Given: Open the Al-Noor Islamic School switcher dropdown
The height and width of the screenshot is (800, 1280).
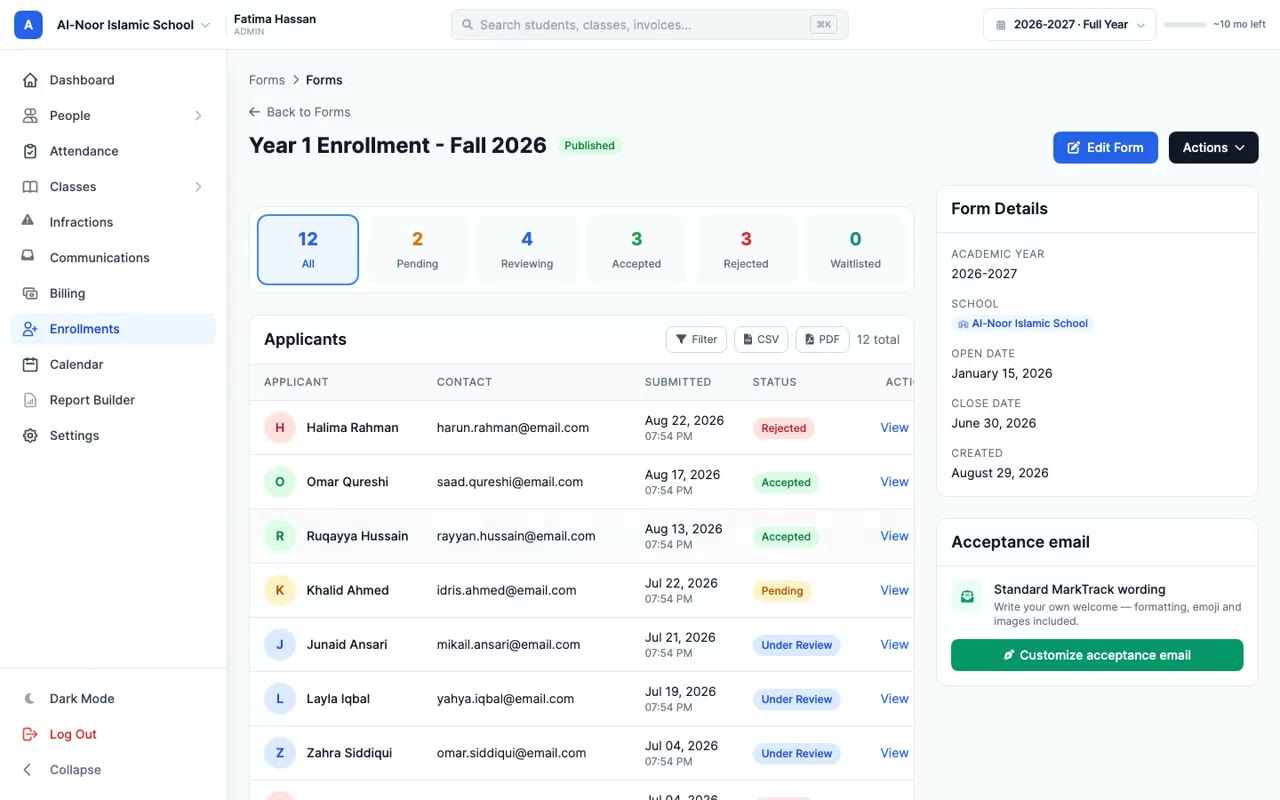Looking at the screenshot, I should click(x=133, y=25).
